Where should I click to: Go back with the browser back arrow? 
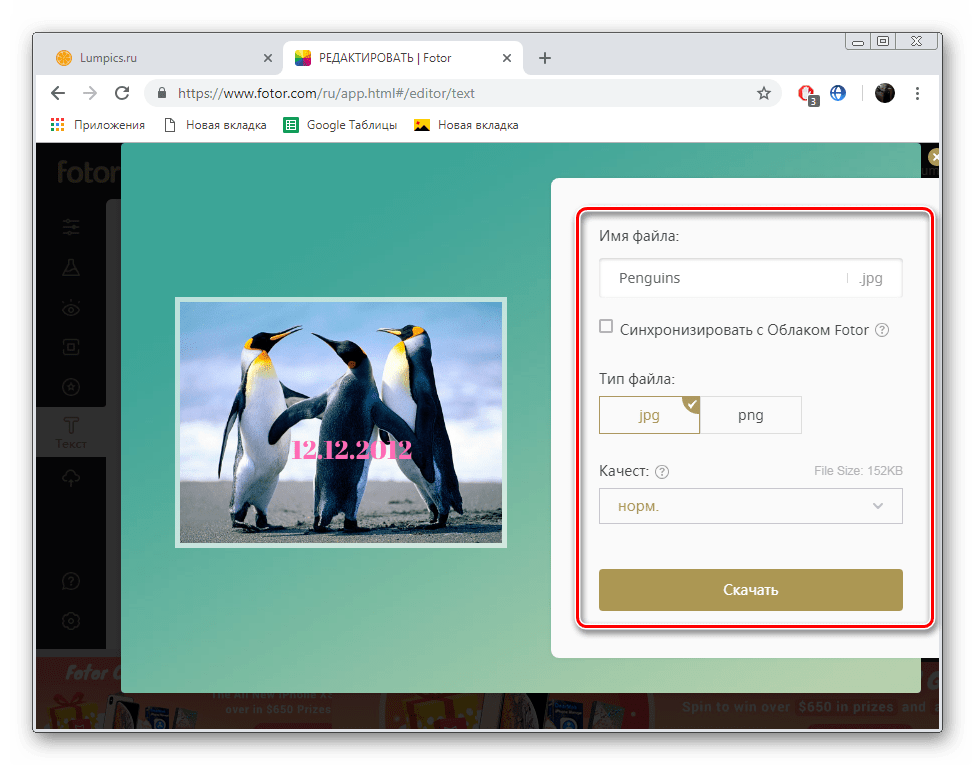point(58,93)
